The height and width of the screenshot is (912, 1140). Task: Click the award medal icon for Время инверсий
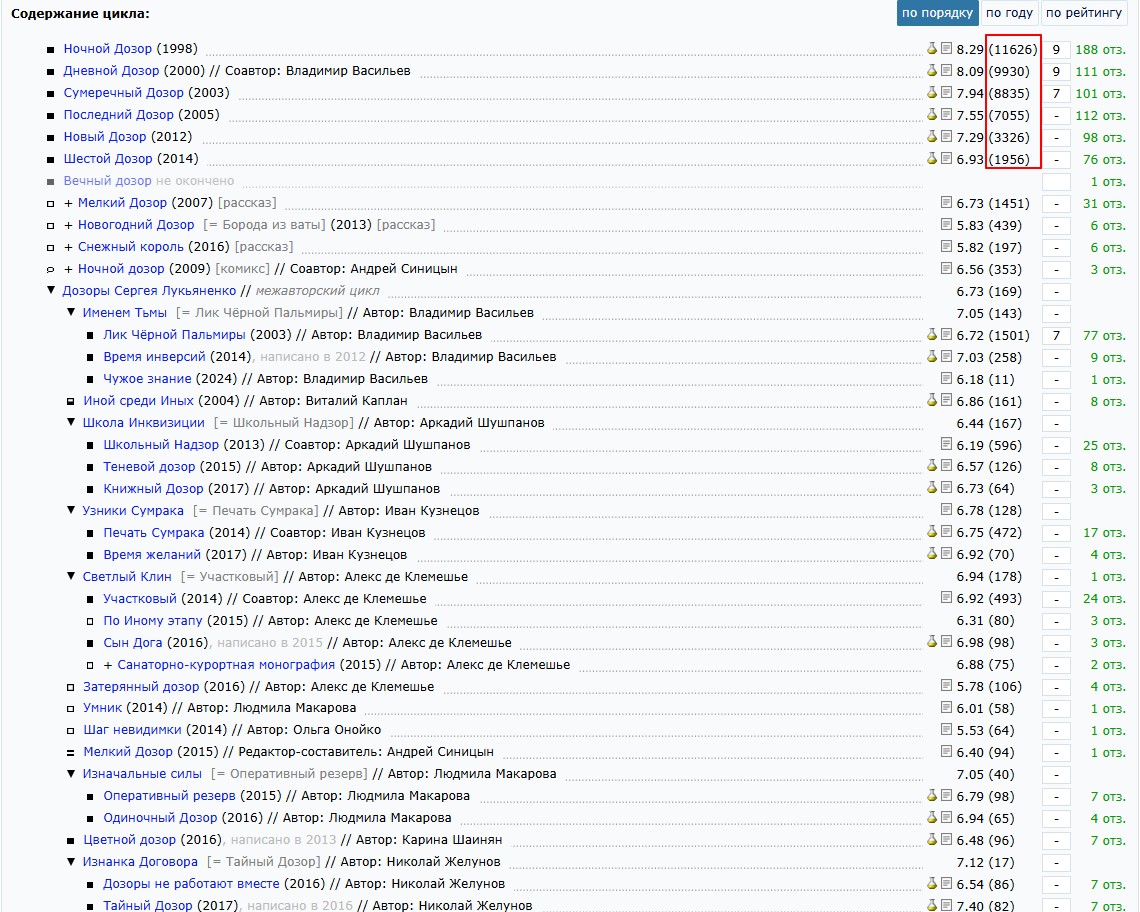pos(932,356)
